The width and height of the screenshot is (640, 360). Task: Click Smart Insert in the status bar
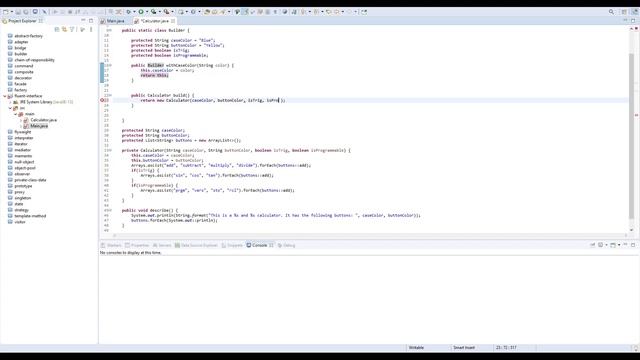(x=464, y=348)
